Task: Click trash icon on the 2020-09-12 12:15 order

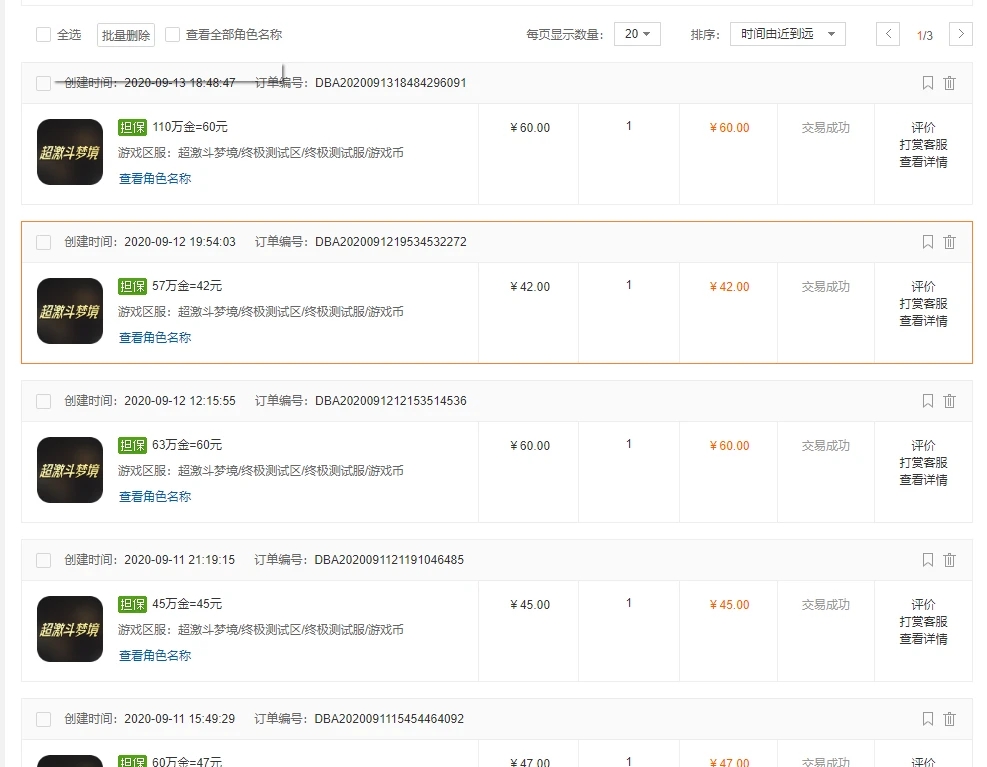Action: point(950,400)
